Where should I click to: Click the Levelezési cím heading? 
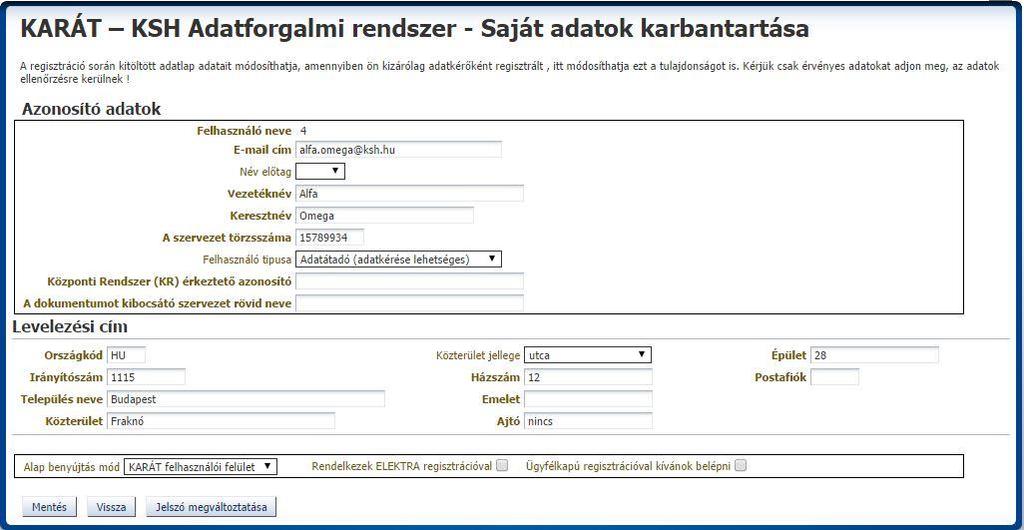[70, 327]
